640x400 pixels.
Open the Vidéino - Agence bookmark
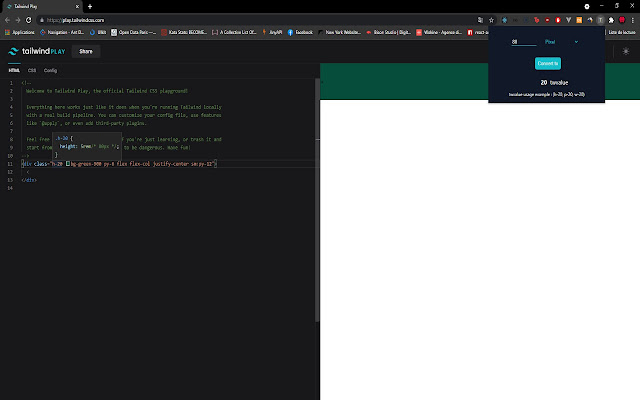point(439,32)
